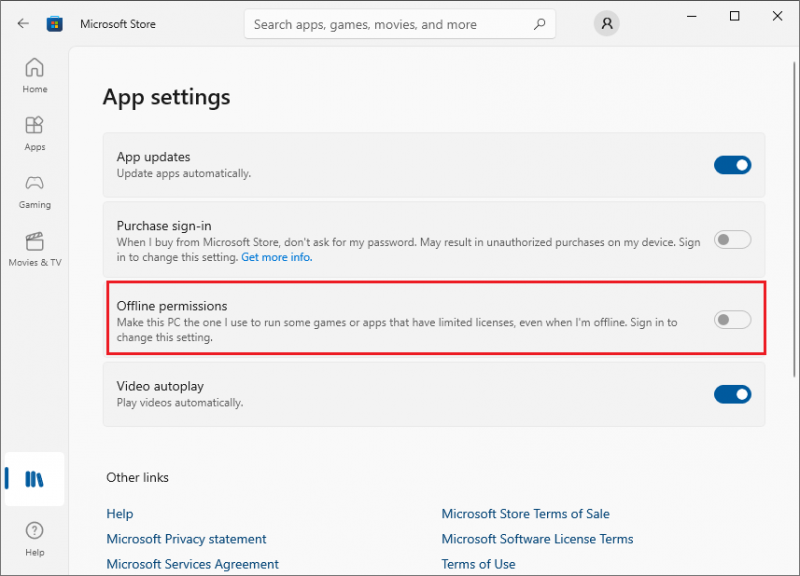Open the Get more info link
Image resolution: width=800 pixels, height=576 pixels.
click(x=277, y=257)
